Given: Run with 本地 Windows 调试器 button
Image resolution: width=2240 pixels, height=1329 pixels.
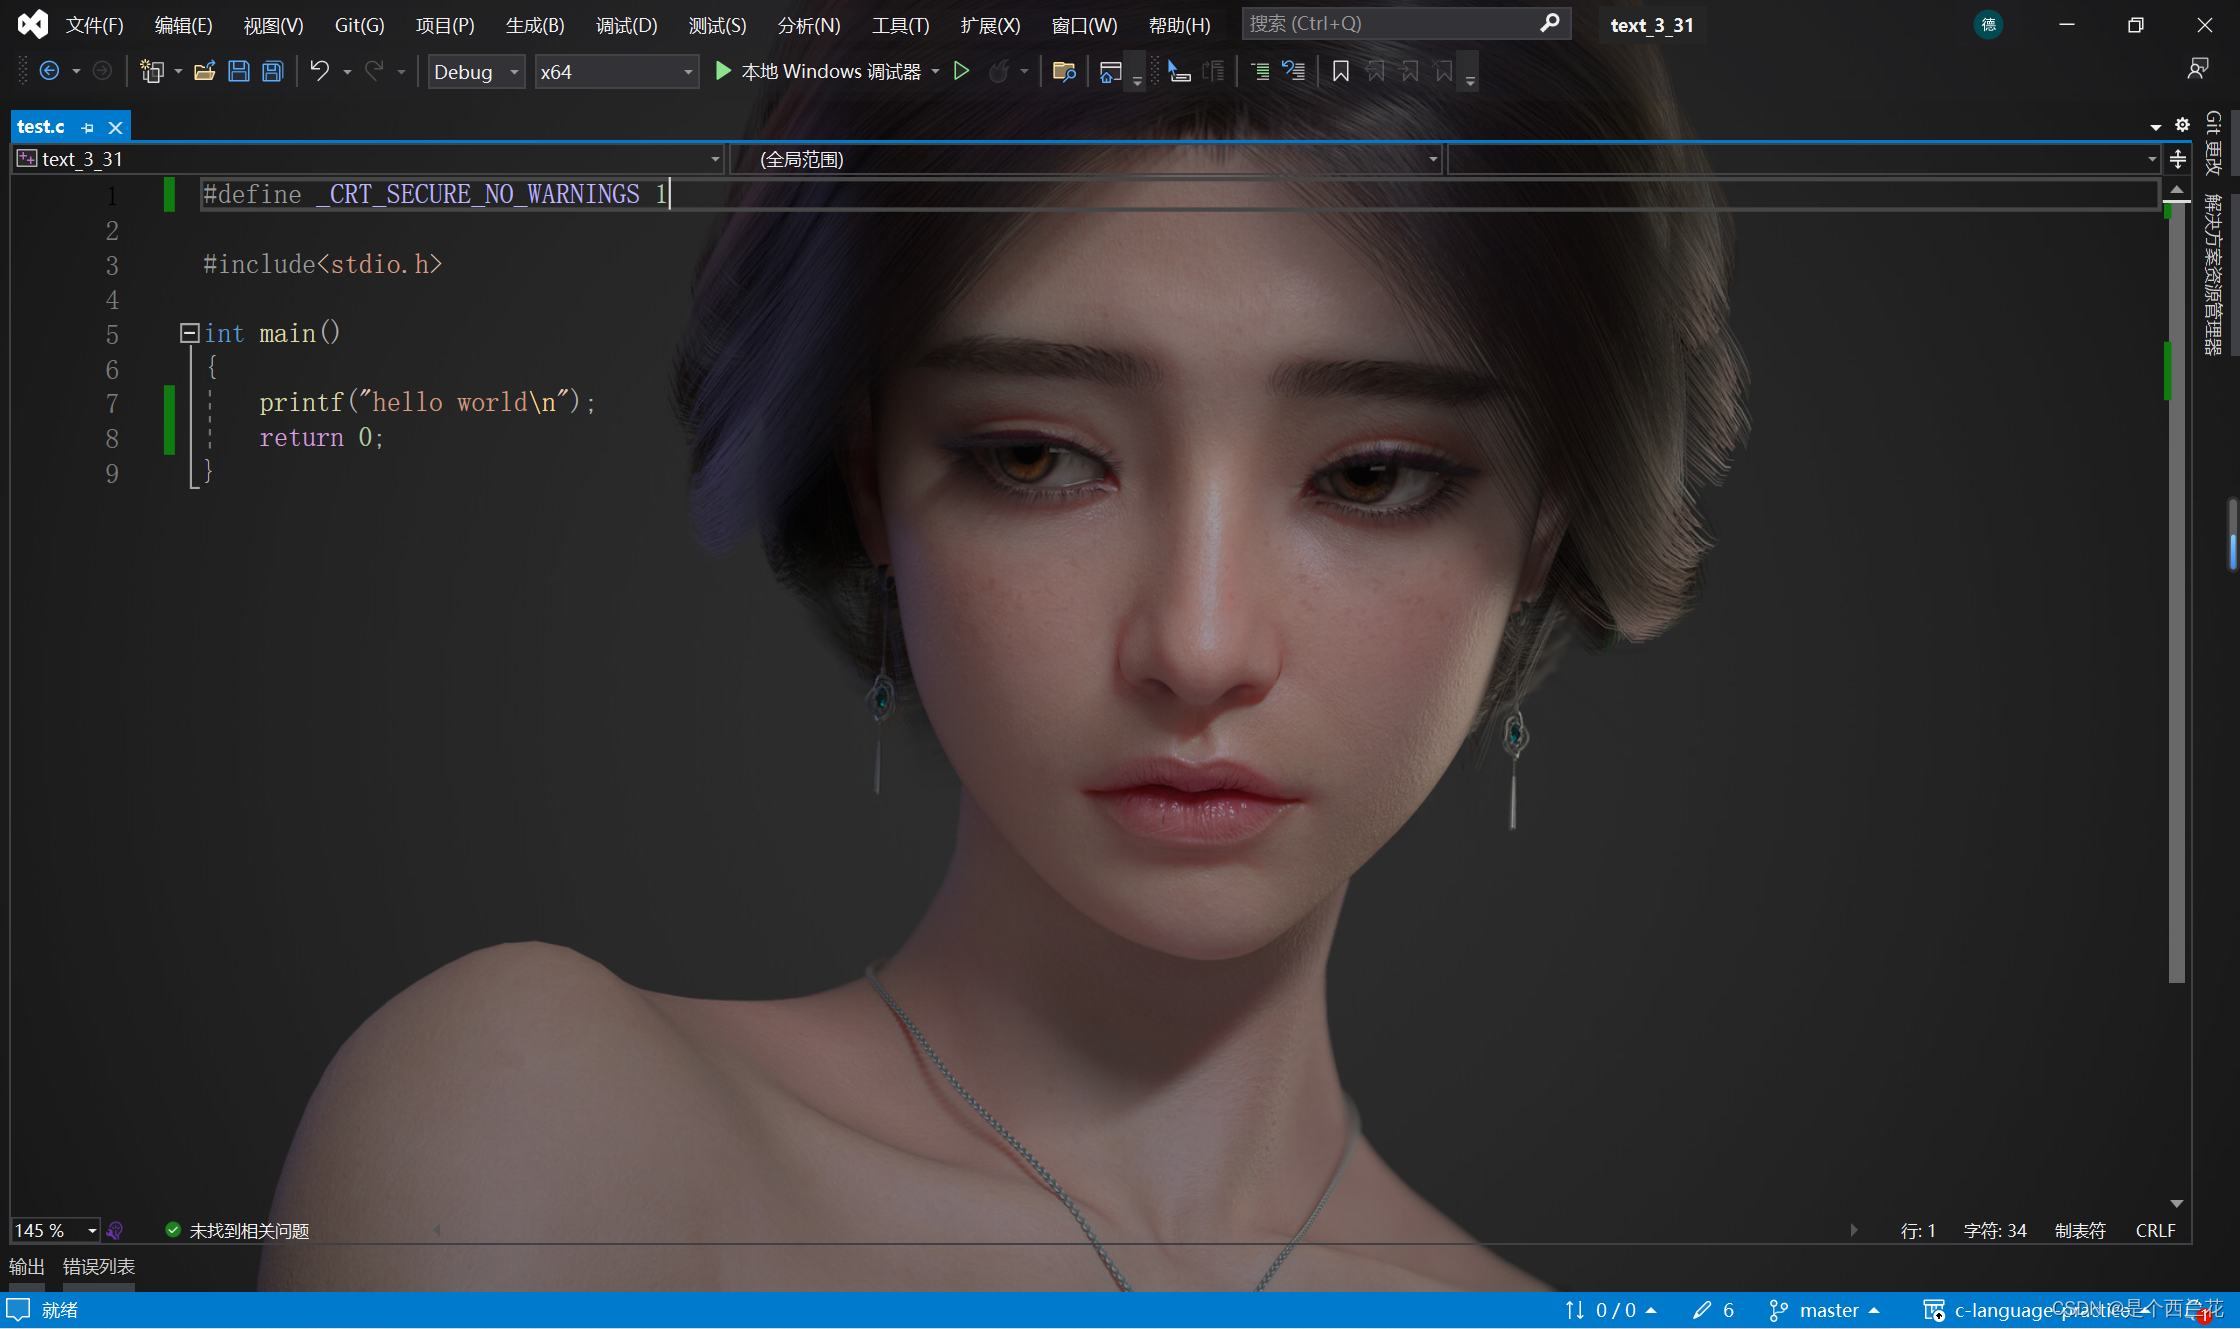Looking at the screenshot, I should (818, 71).
